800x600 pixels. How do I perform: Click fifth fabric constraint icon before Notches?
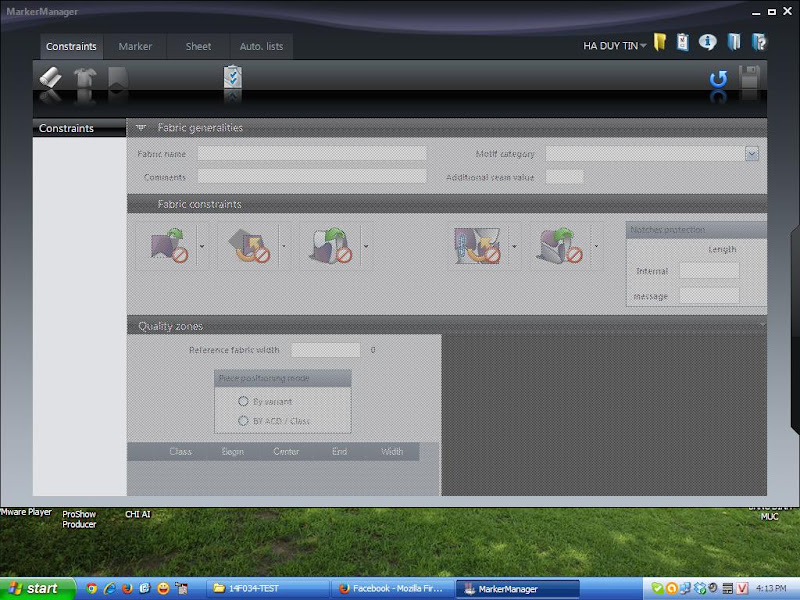coord(560,246)
